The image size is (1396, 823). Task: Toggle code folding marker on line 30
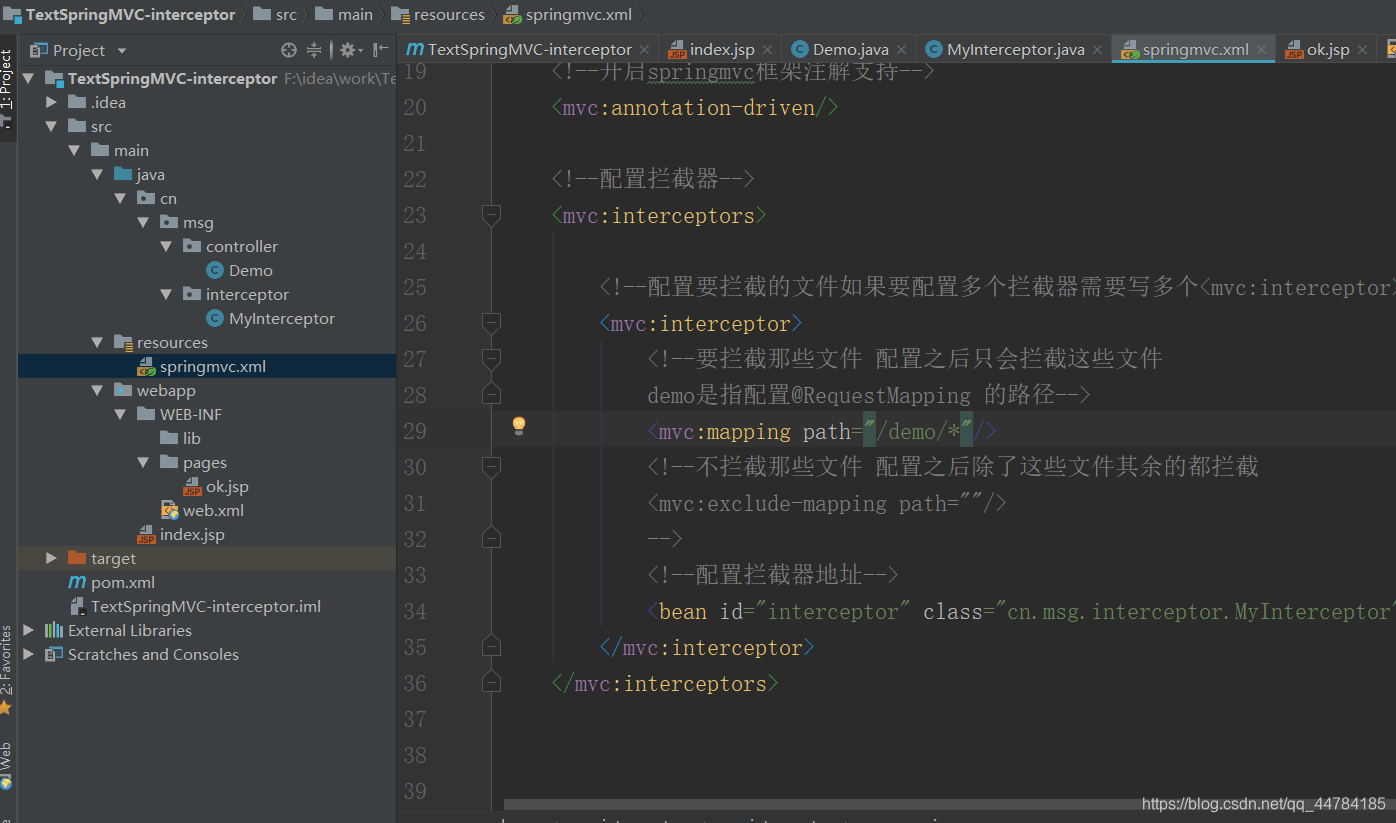[491, 467]
